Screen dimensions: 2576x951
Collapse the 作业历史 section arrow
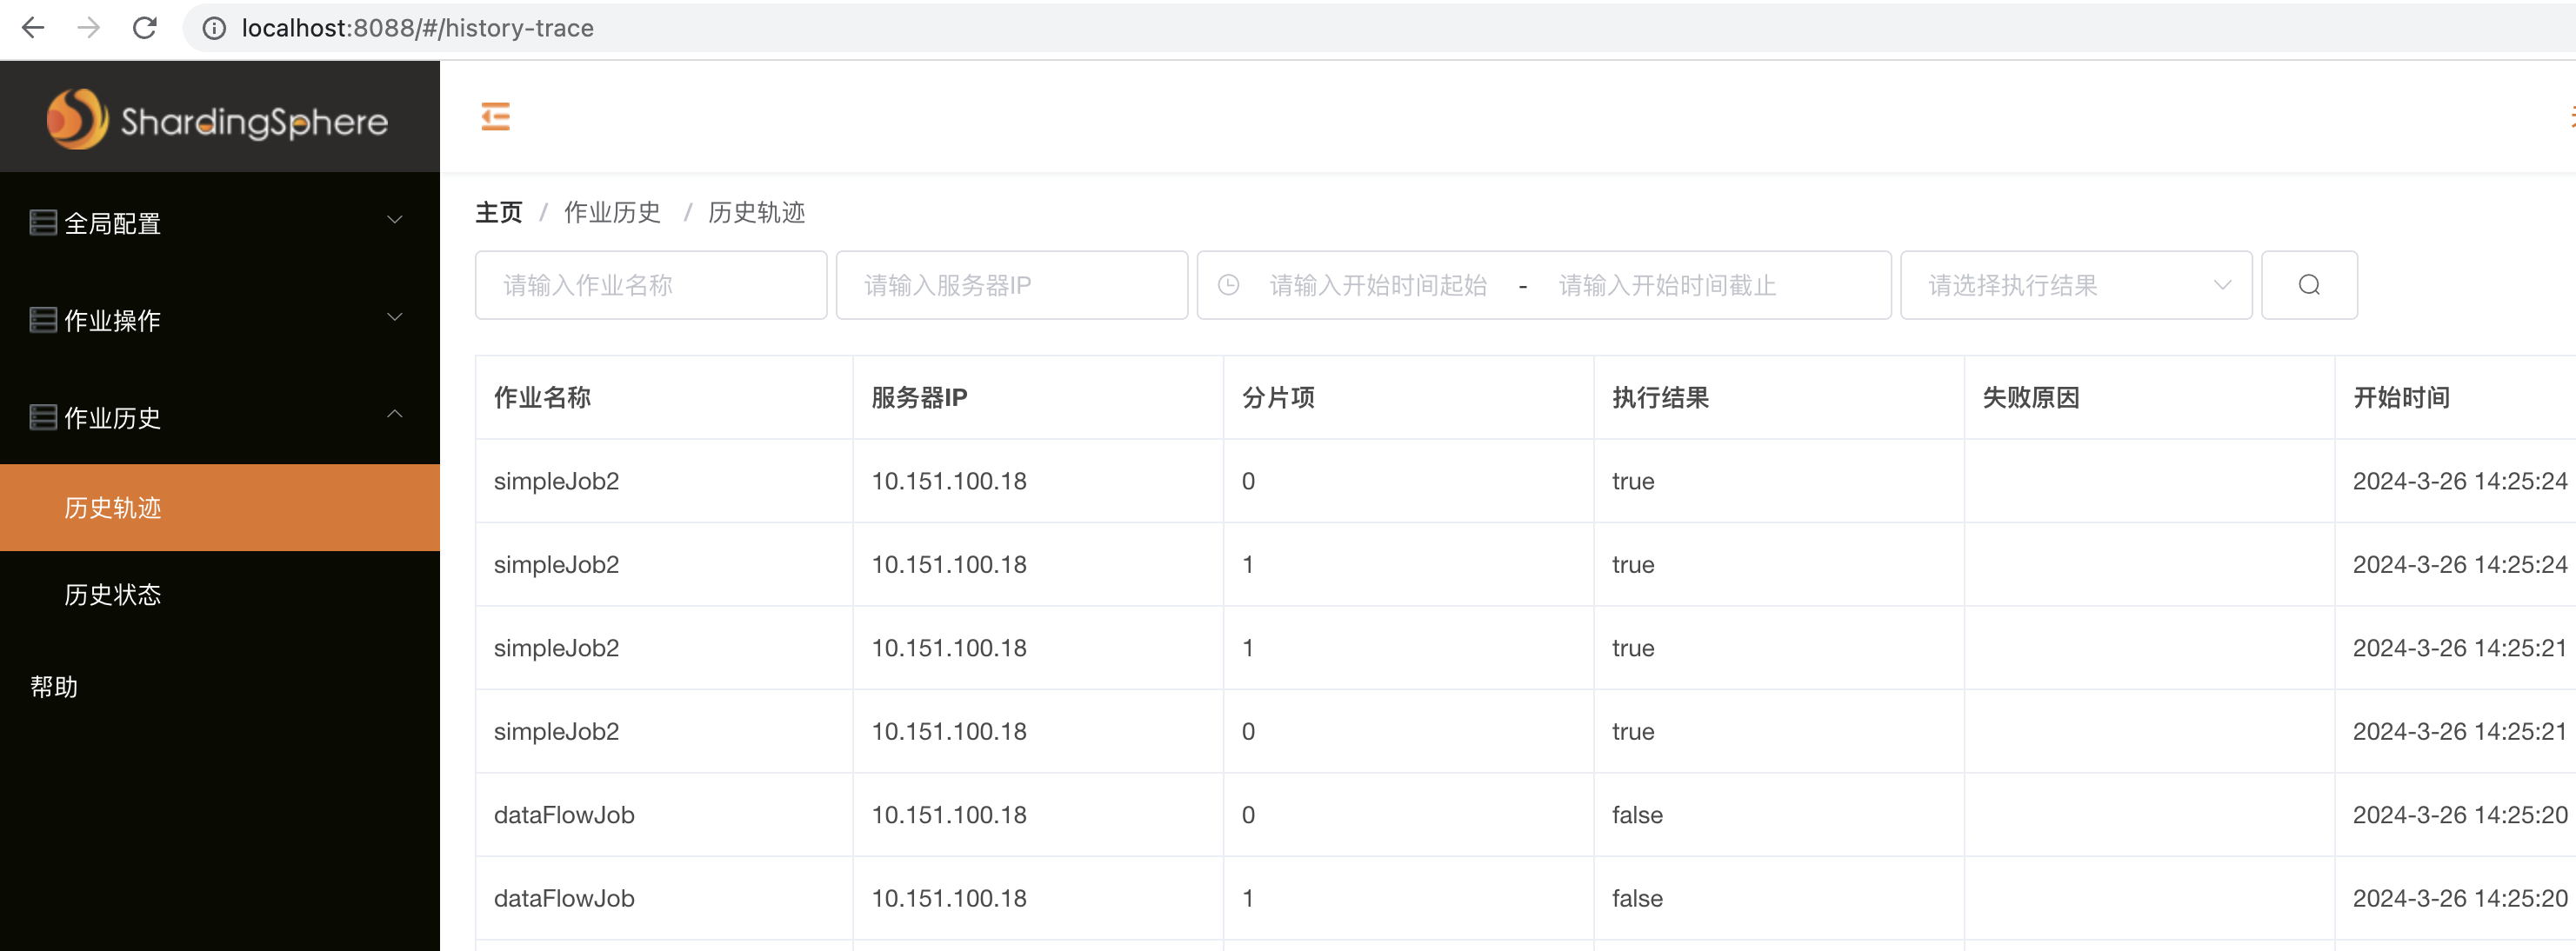[x=395, y=413]
